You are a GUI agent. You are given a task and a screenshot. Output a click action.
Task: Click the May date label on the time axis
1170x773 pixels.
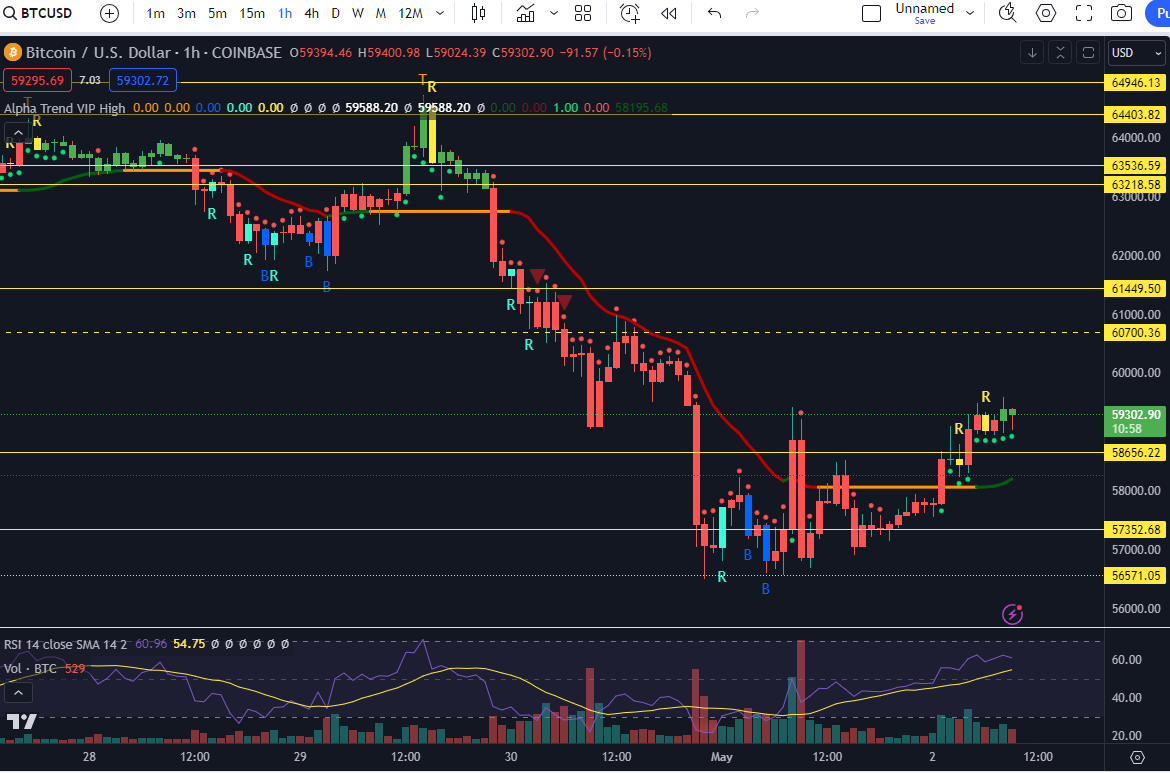722,757
